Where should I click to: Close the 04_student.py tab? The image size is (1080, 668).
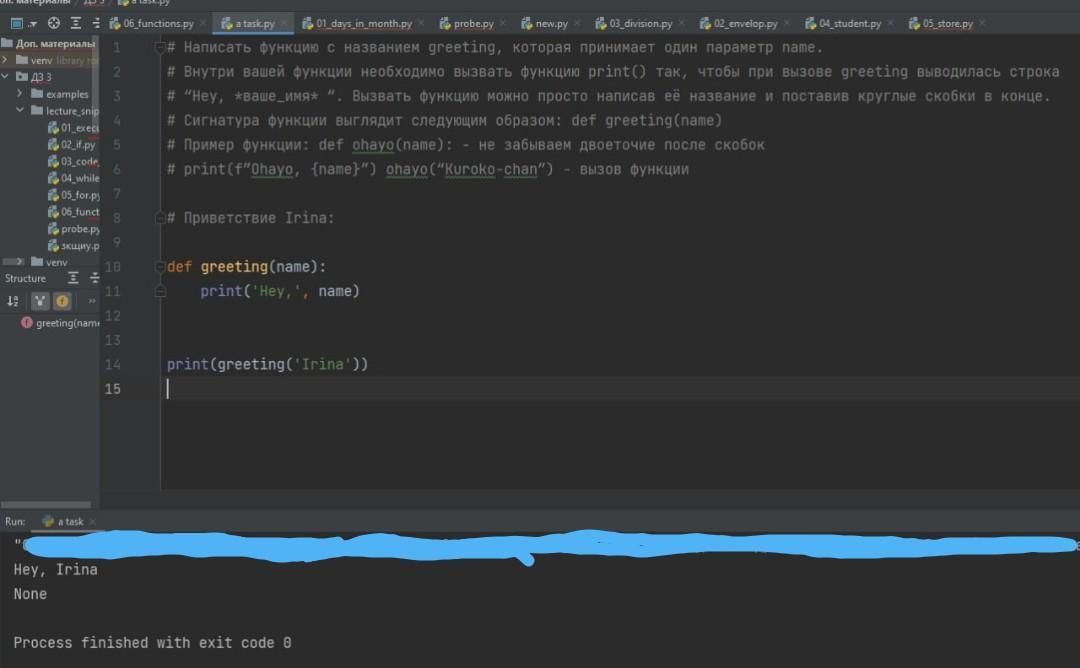coord(891,23)
